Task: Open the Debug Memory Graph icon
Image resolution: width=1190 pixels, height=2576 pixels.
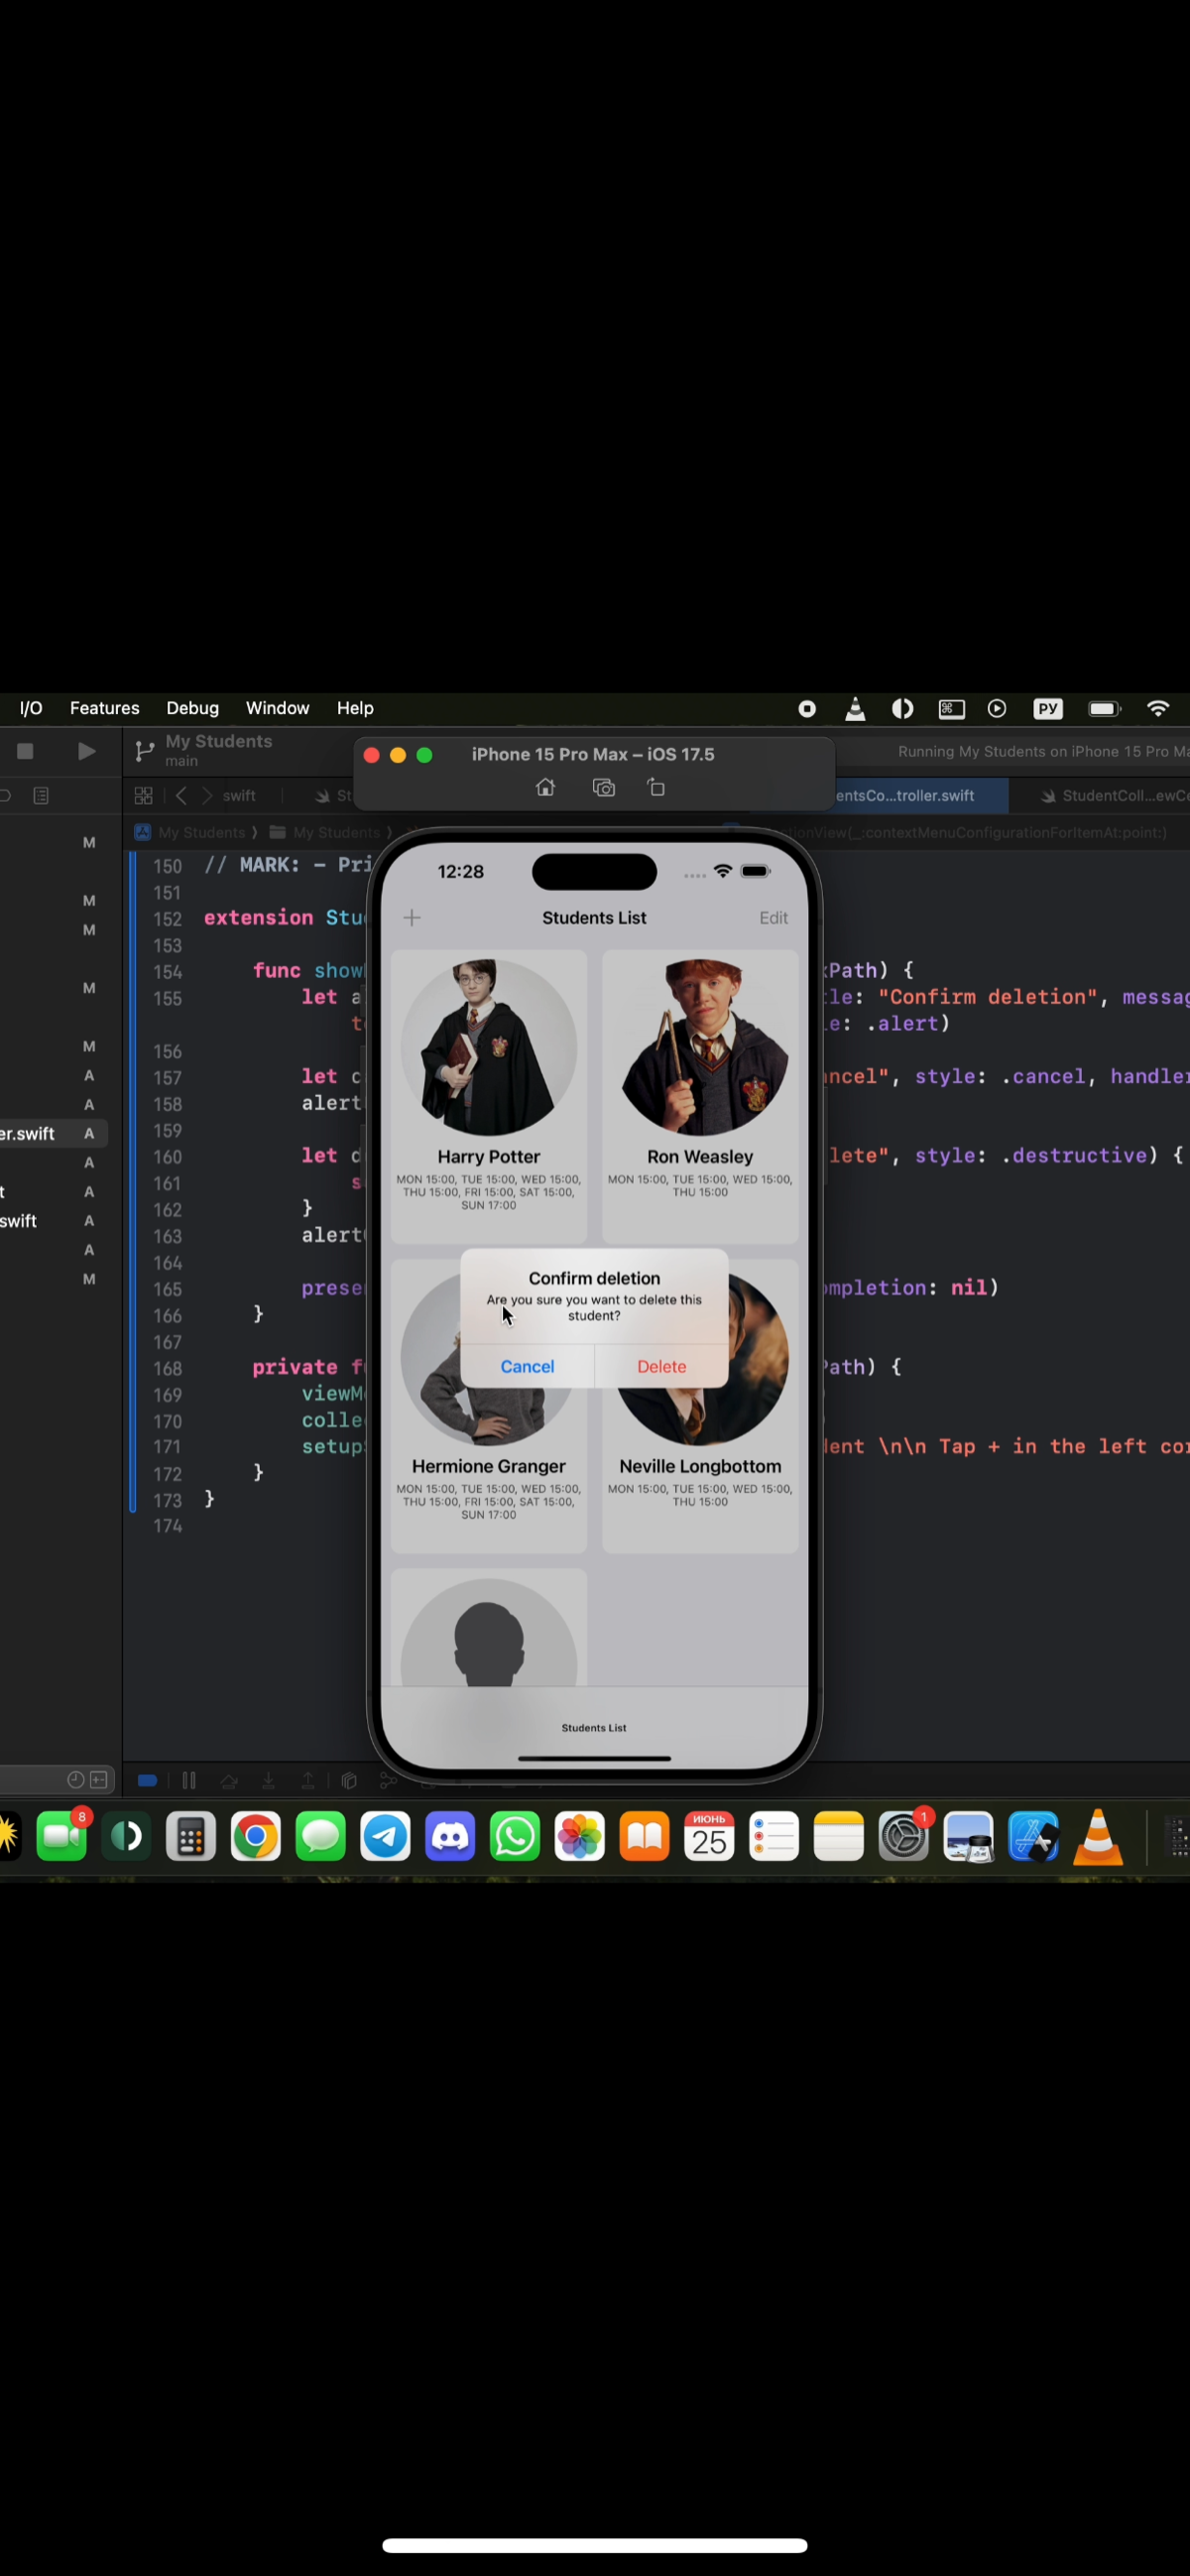Action: click(x=388, y=1780)
